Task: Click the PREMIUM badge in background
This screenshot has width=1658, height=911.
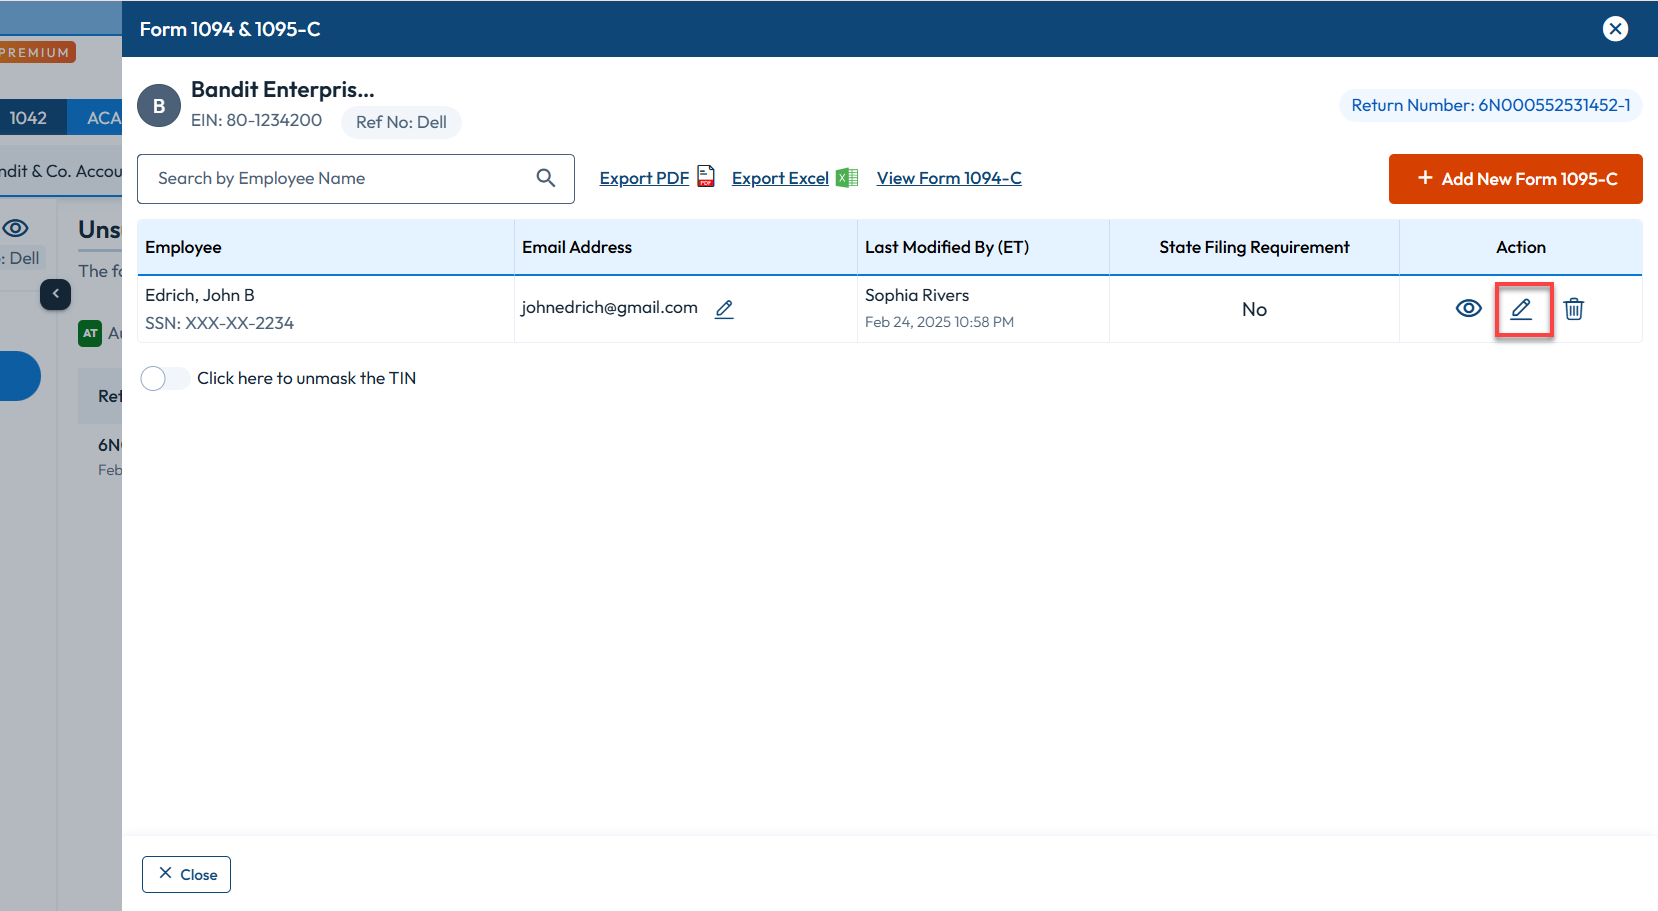Action: tap(37, 52)
